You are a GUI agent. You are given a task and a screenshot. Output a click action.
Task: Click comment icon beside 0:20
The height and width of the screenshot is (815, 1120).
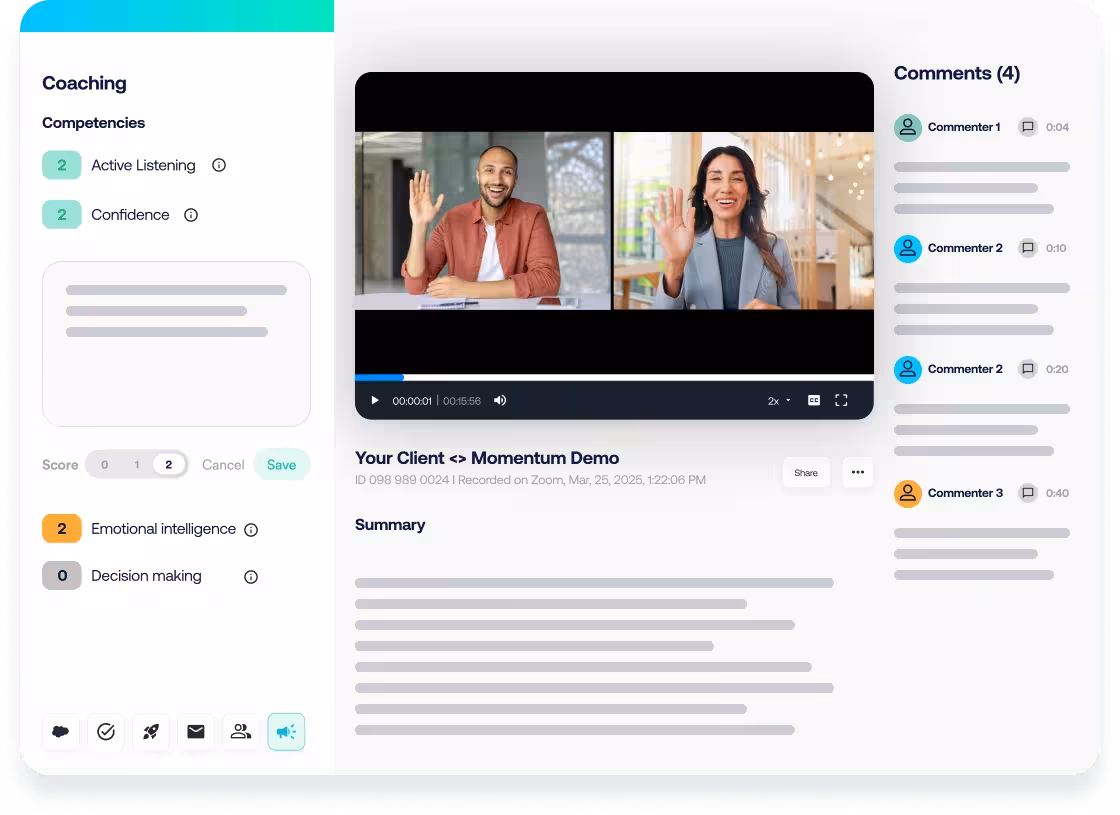[1028, 369]
